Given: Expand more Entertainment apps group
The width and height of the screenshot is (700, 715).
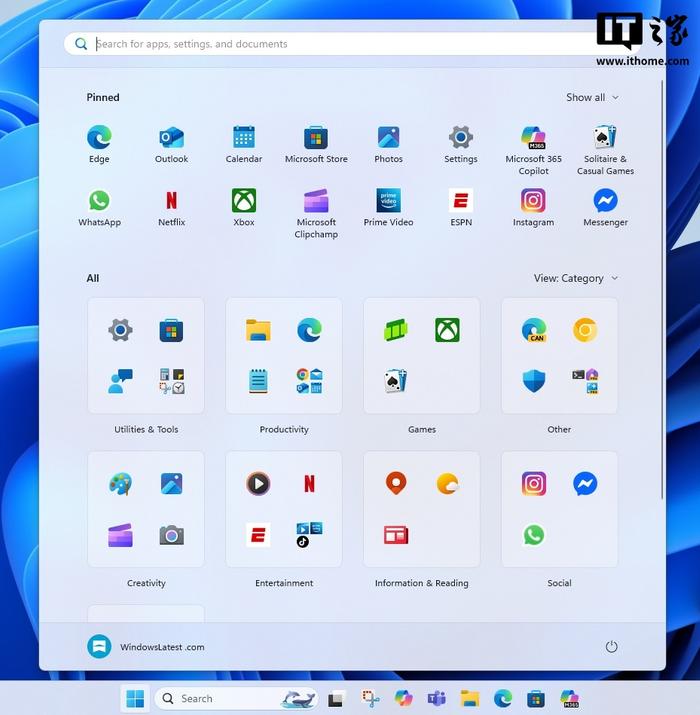Looking at the screenshot, I should click(x=310, y=535).
